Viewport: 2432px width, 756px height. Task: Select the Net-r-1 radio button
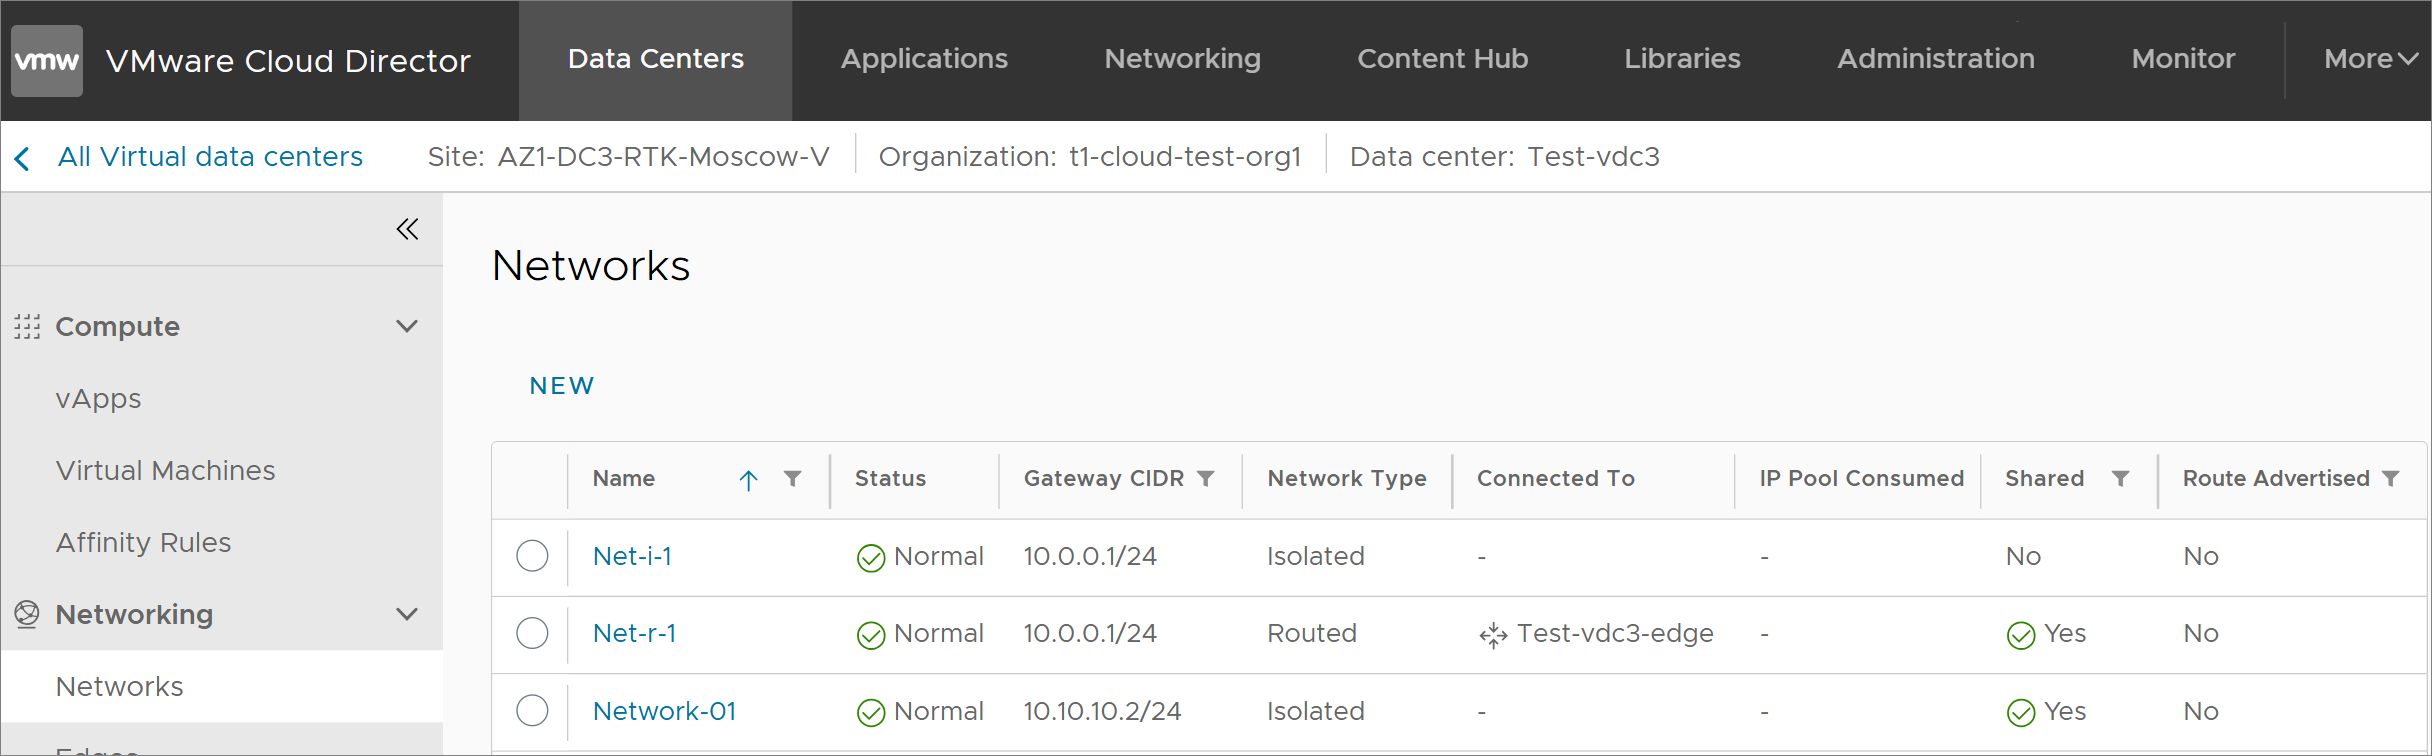532,633
